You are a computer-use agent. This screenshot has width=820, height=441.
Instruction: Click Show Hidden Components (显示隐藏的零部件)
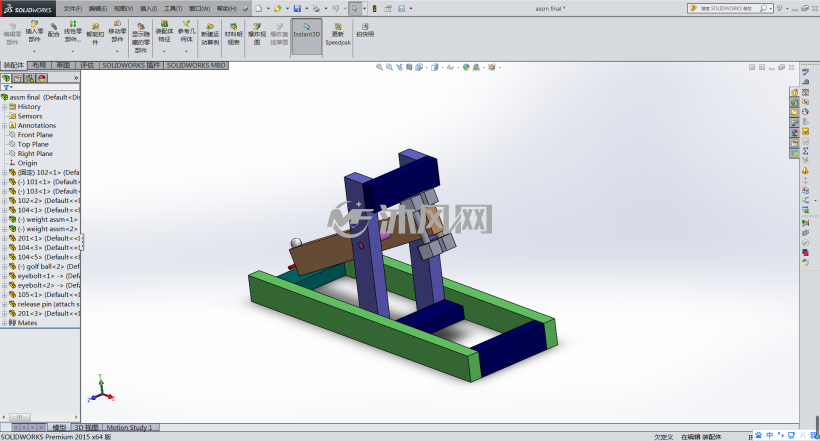tap(140, 38)
